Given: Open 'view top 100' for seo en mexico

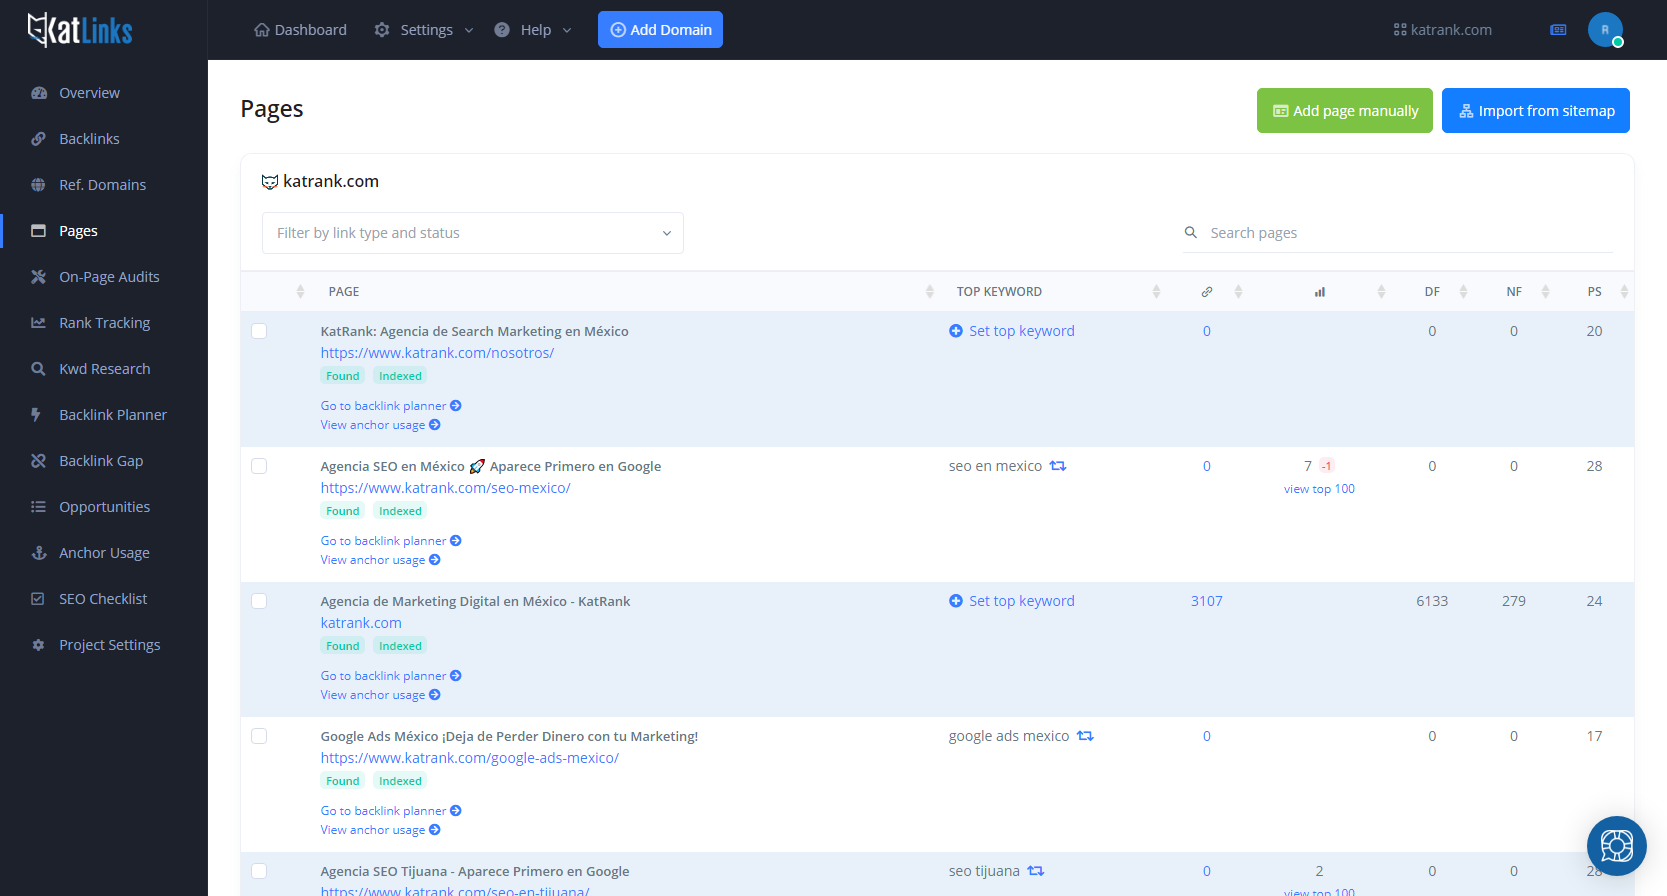Looking at the screenshot, I should [1319, 489].
